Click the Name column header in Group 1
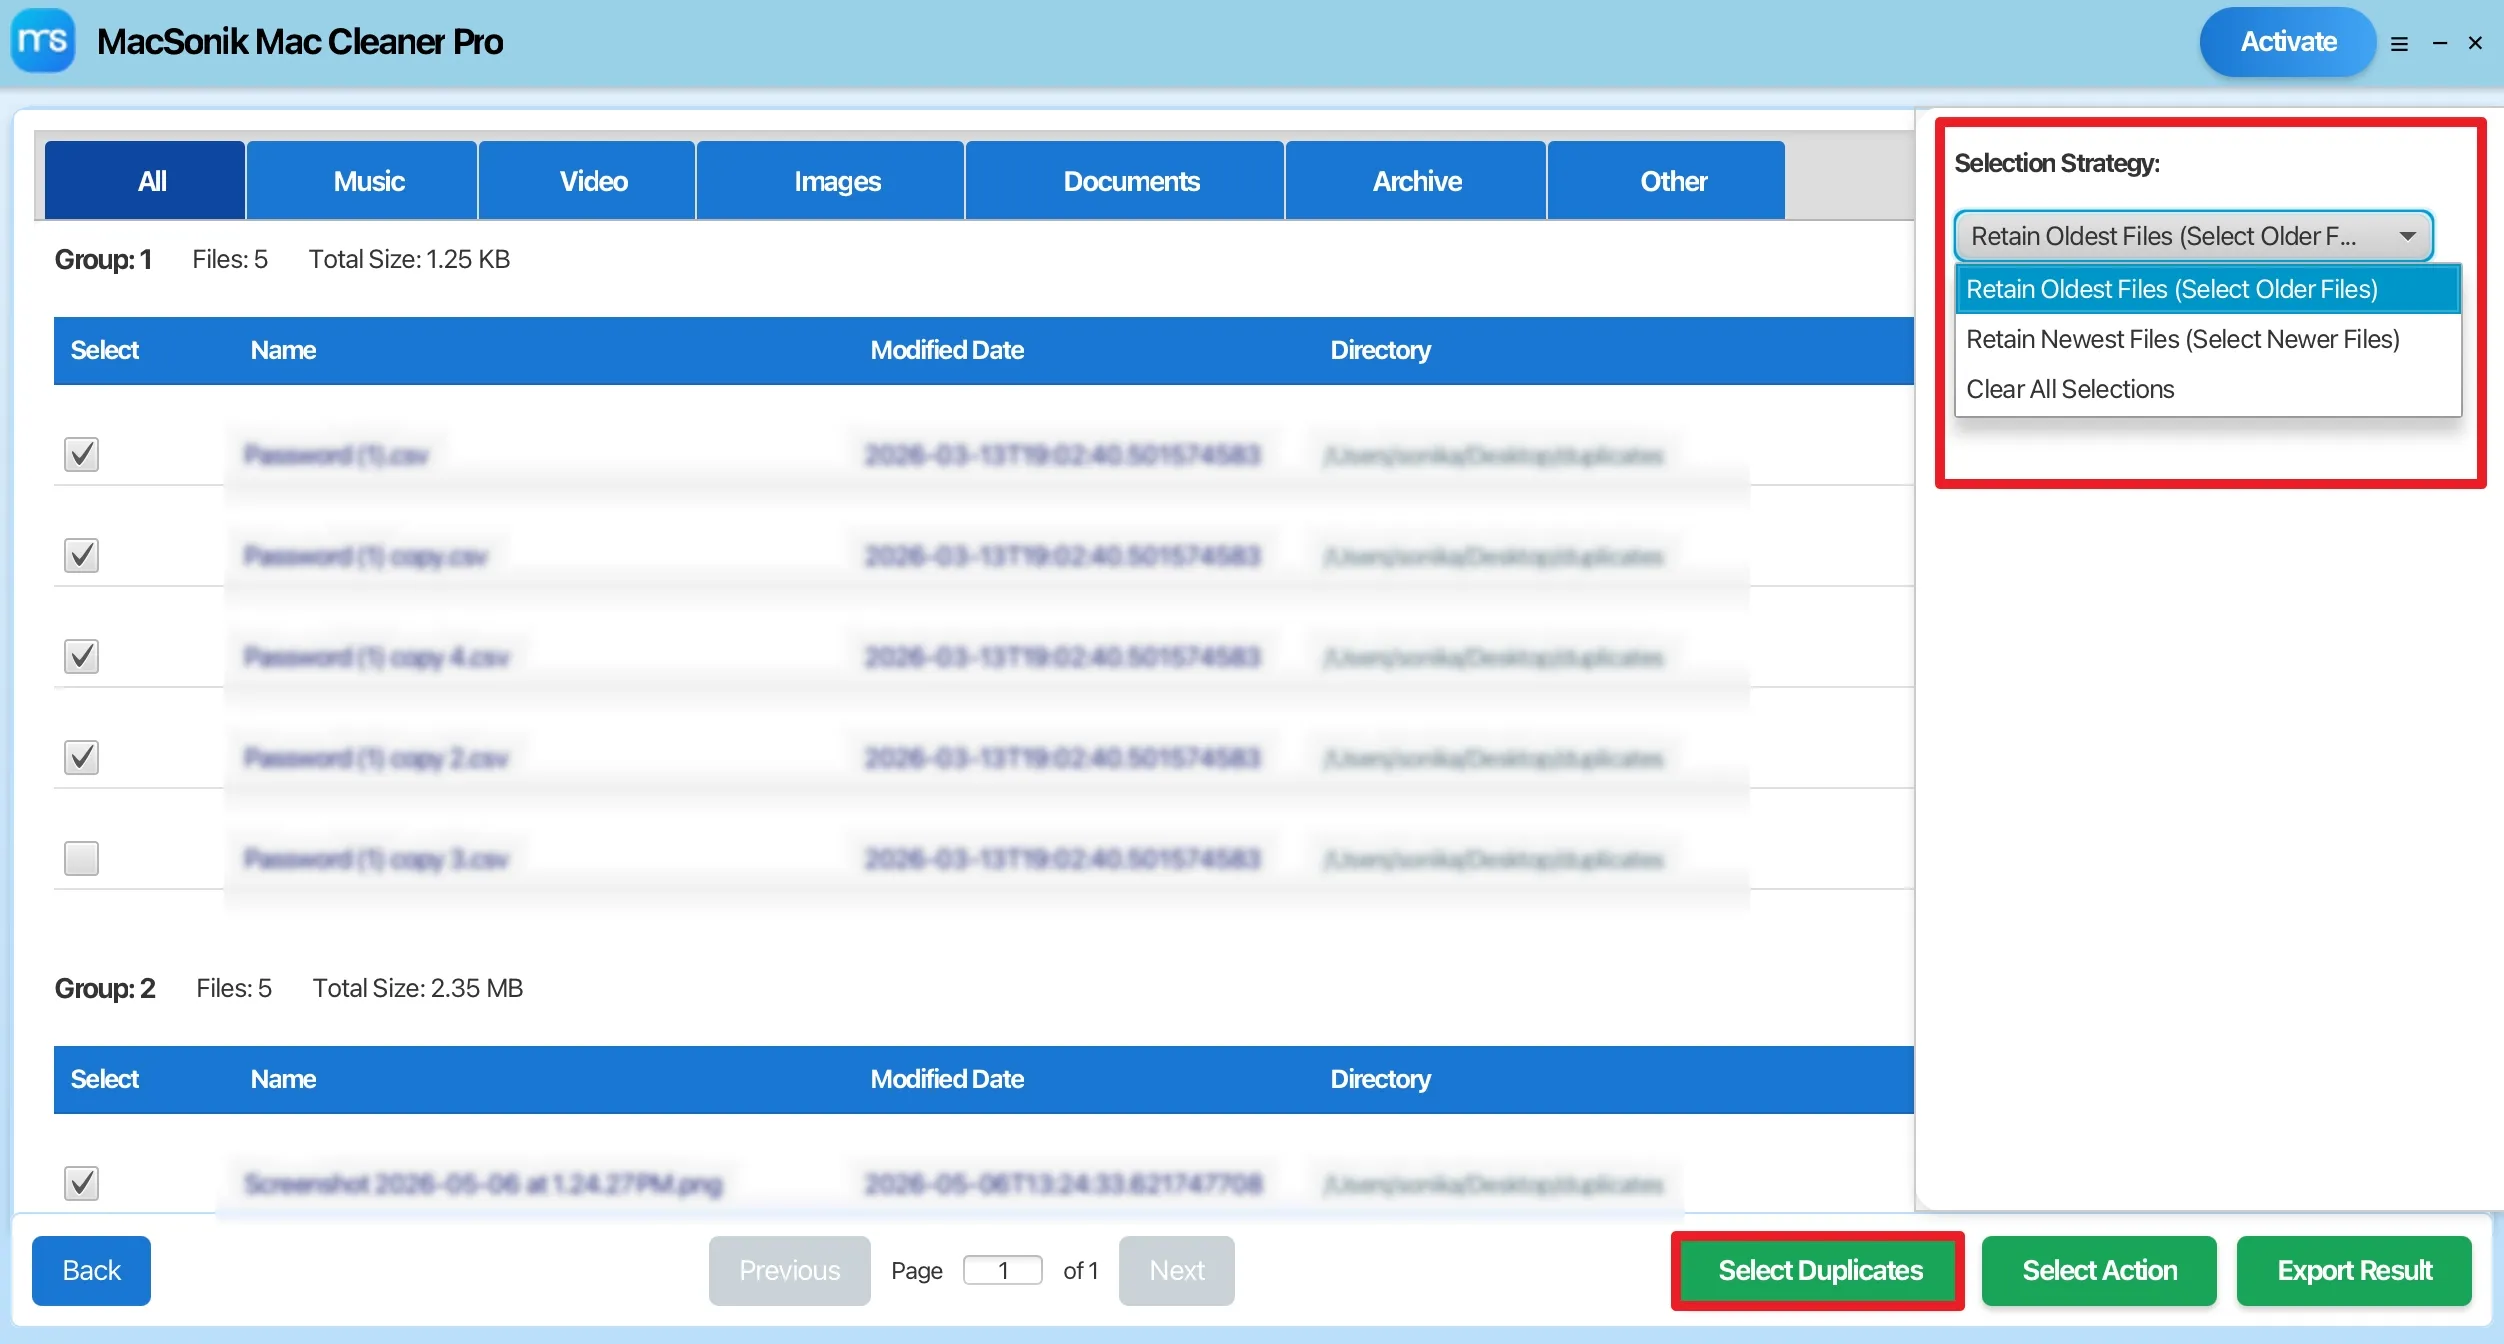 [283, 350]
